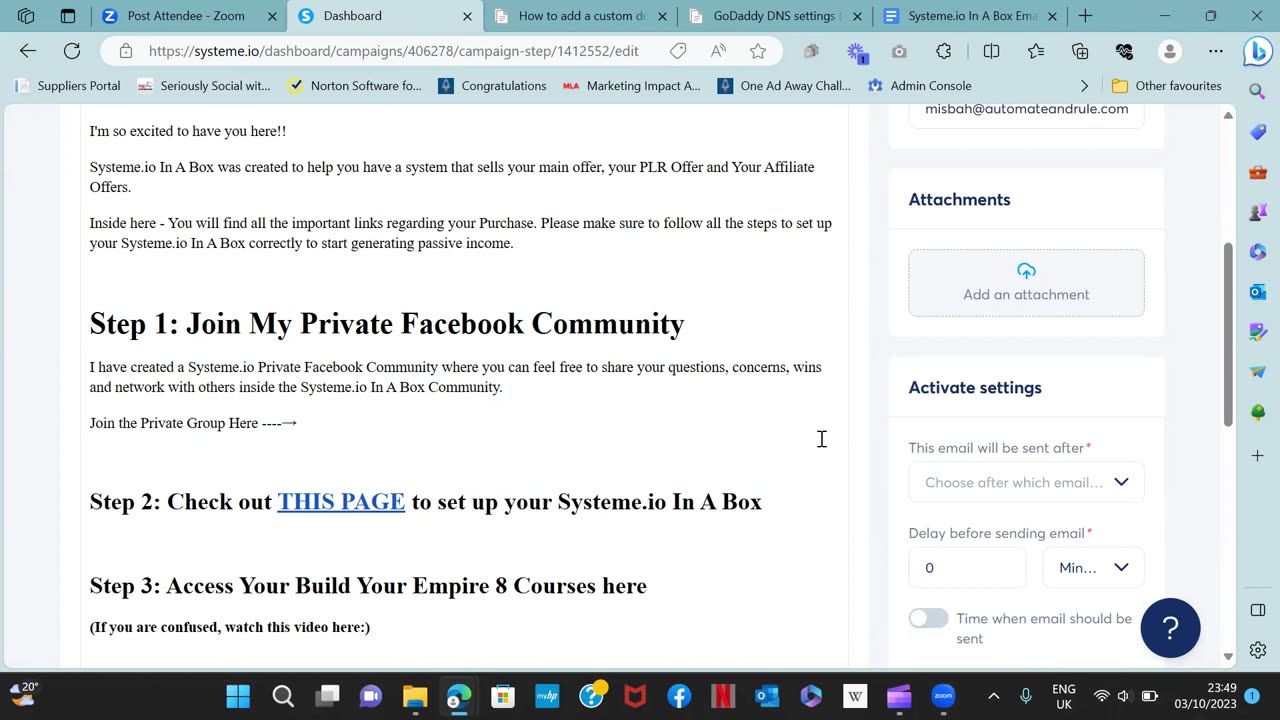
Task: Open browser profile avatar
Action: pyautogui.click(x=1169, y=51)
